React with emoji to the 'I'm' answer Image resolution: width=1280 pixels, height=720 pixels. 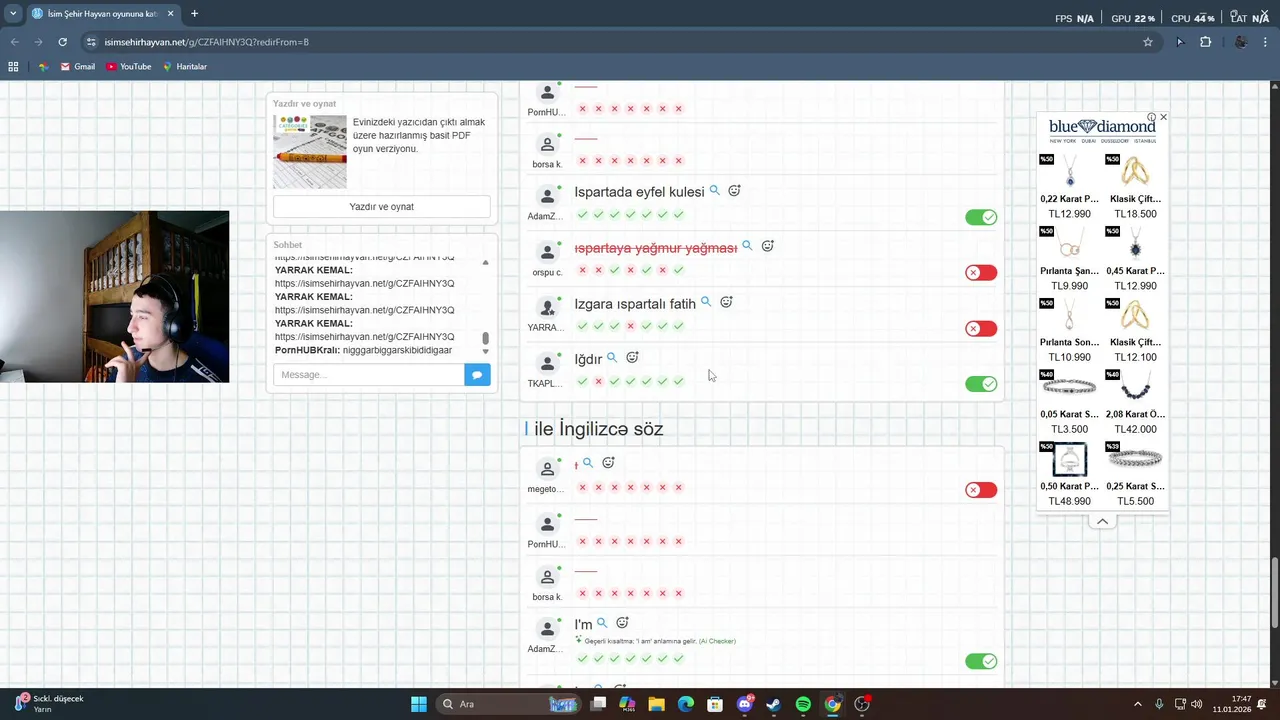pyautogui.click(x=622, y=623)
